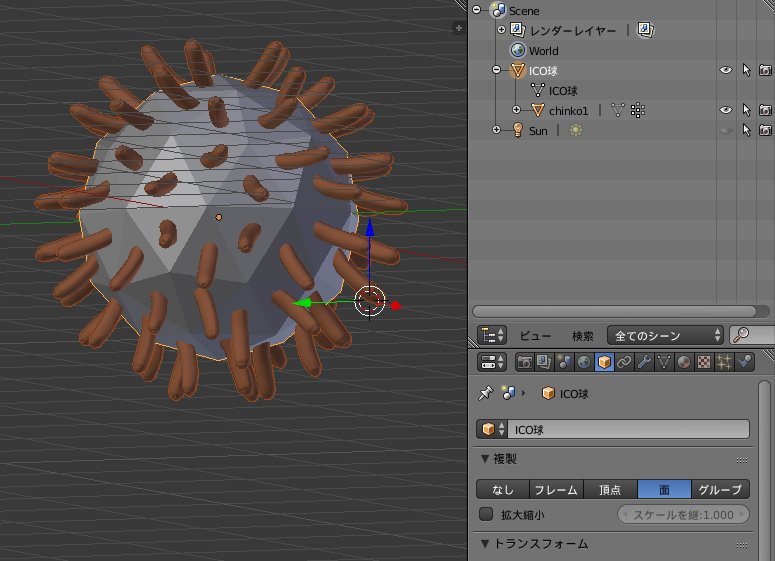This screenshot has height=561, width=775.
Task: Select フレーム duplication option
Action: [557, 489]
